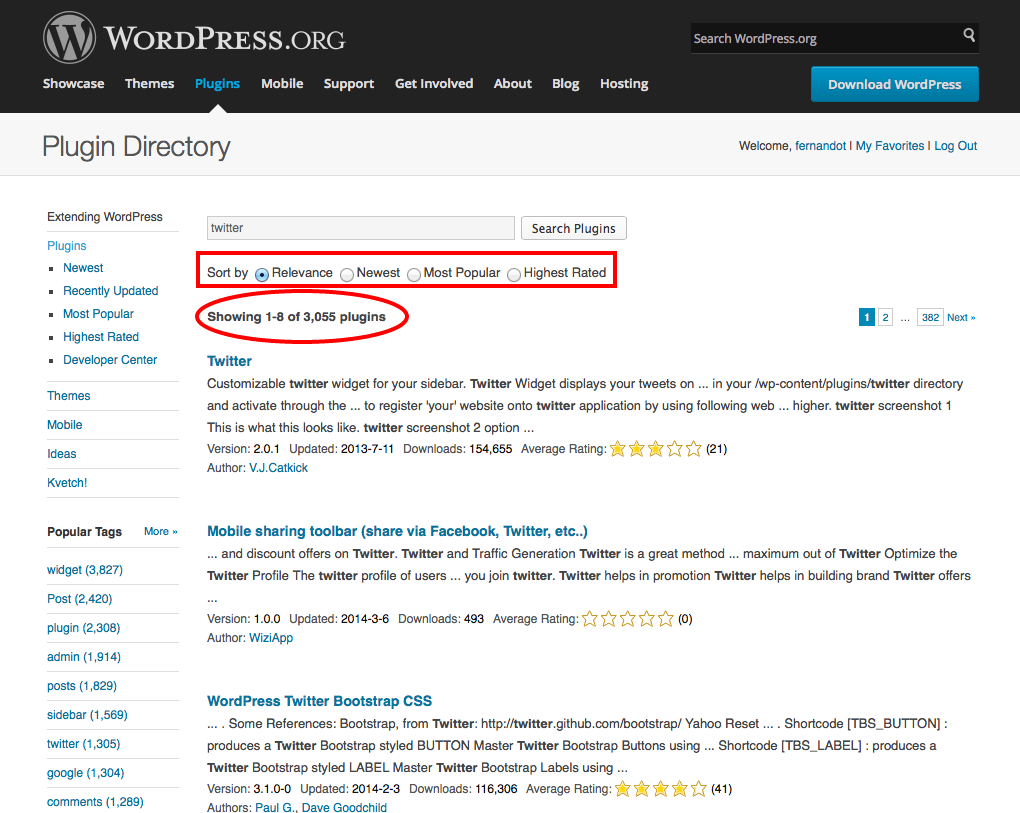Open the Showcase menu item

click(74, 83)
